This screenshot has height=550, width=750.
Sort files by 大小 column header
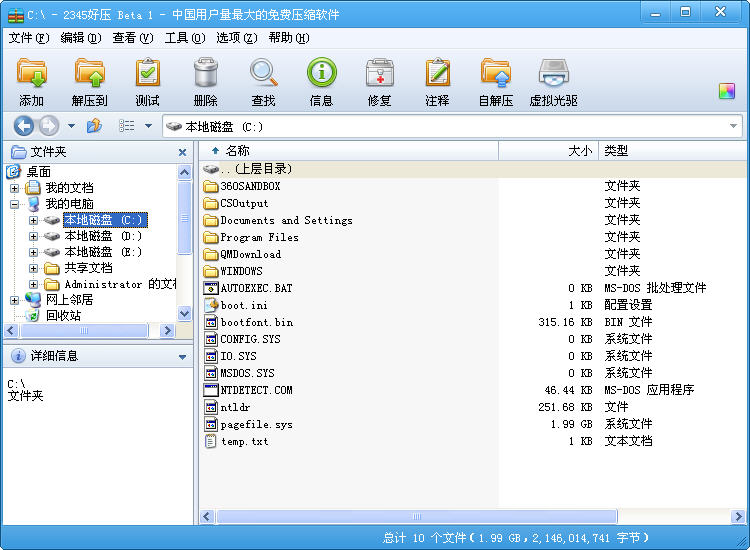[x=580, y=151]
